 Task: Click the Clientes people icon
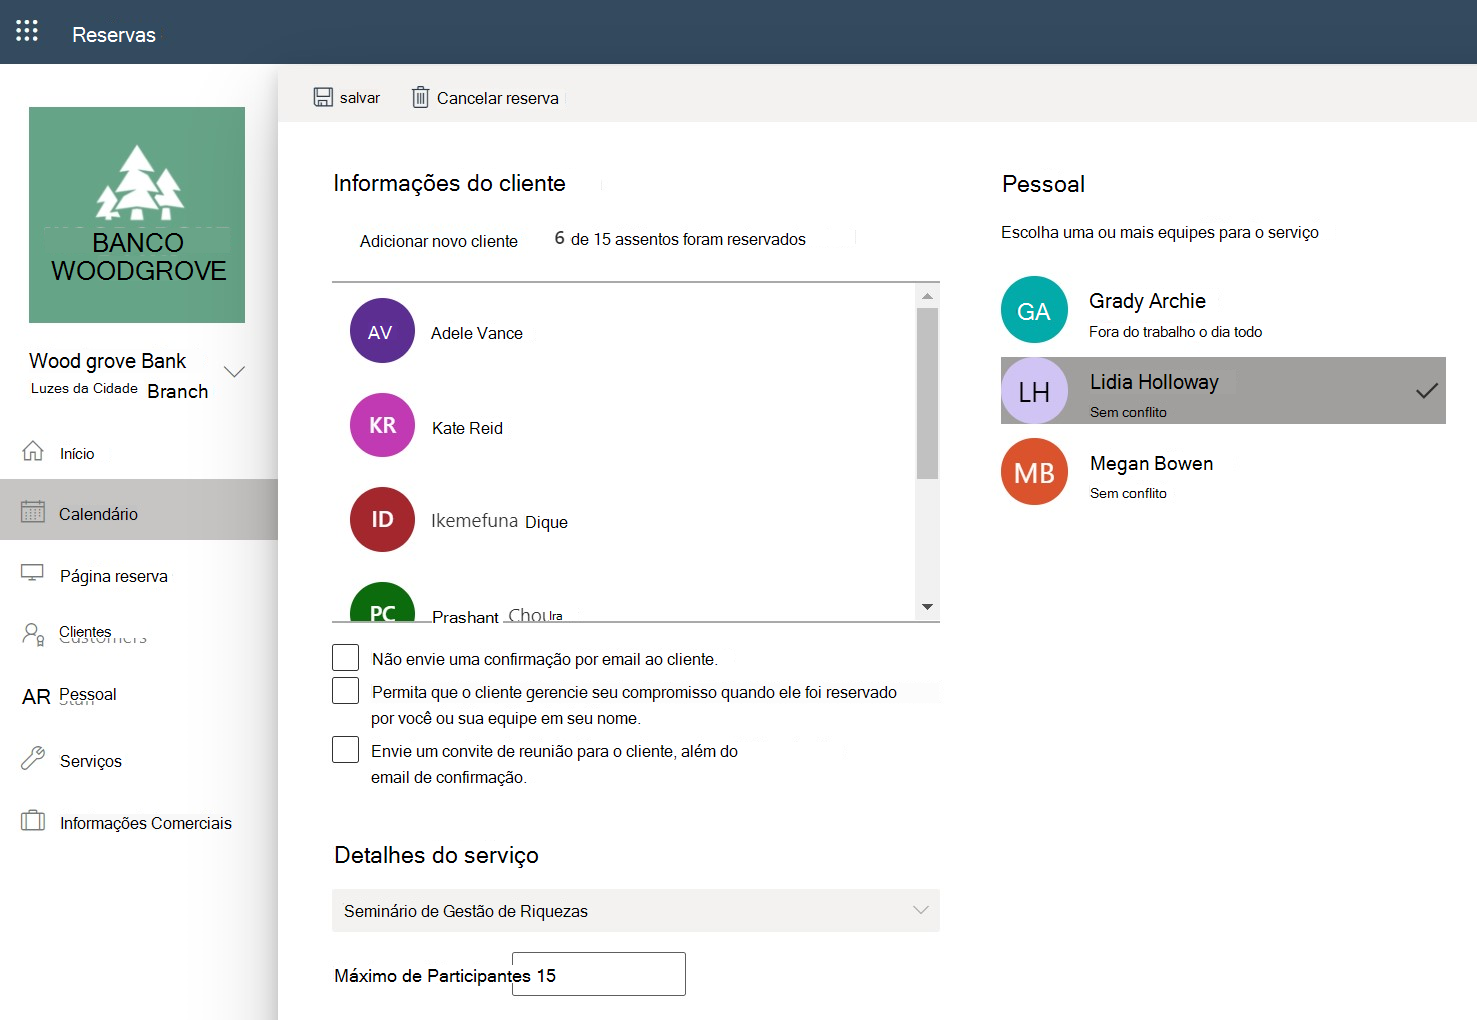(x=33, y=634)
